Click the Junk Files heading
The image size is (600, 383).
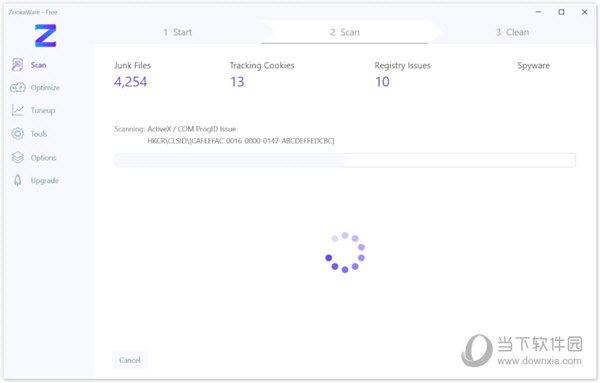click(132, 65)
